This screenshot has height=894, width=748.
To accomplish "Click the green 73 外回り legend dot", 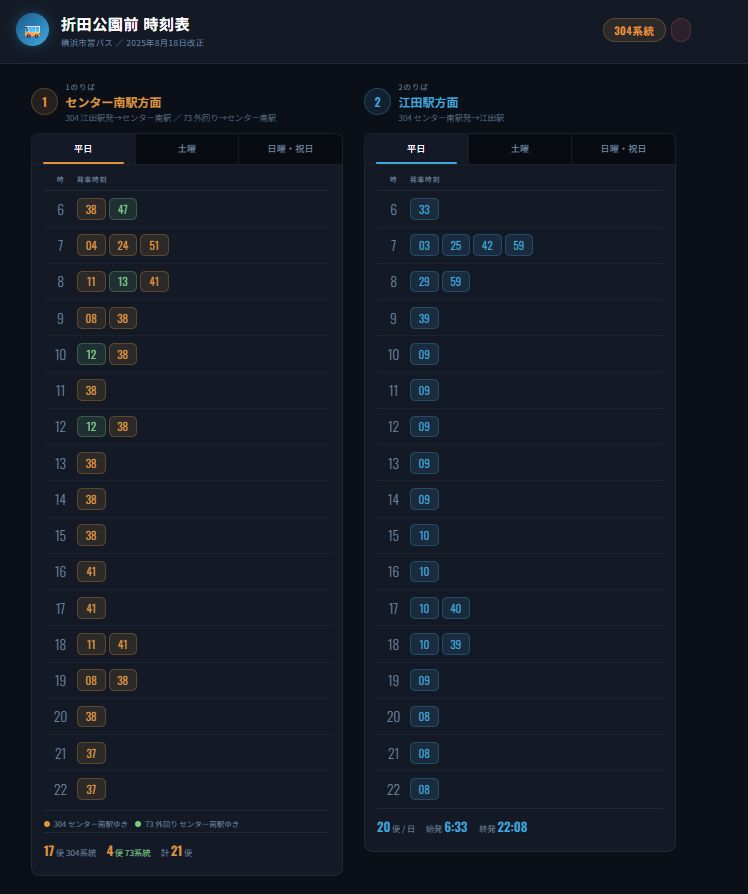I will click(138, 824).
